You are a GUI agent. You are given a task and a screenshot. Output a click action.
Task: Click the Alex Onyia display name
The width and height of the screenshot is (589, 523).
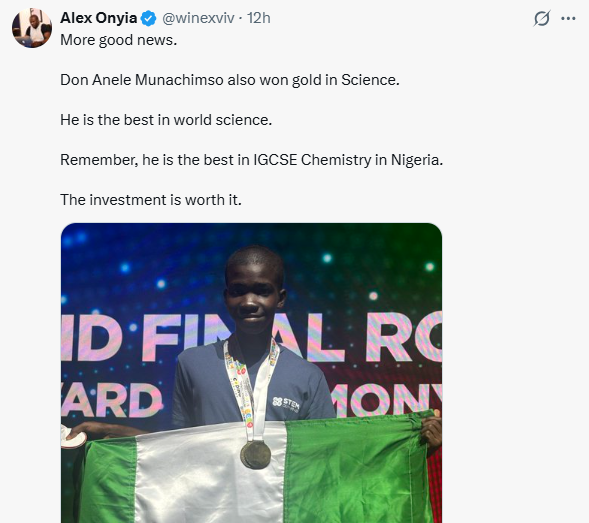coord(99,18)
